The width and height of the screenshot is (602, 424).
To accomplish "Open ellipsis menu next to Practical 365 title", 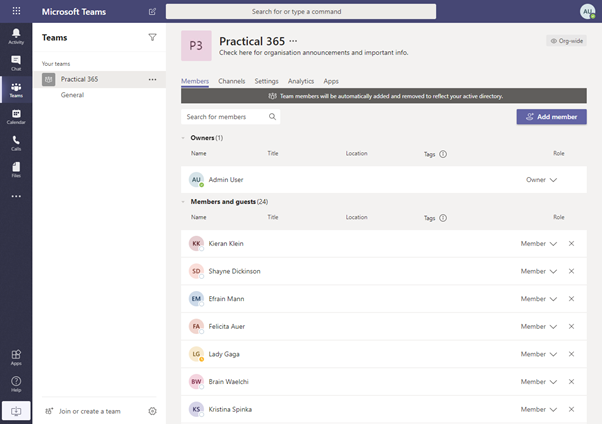I will coord(293,41).
